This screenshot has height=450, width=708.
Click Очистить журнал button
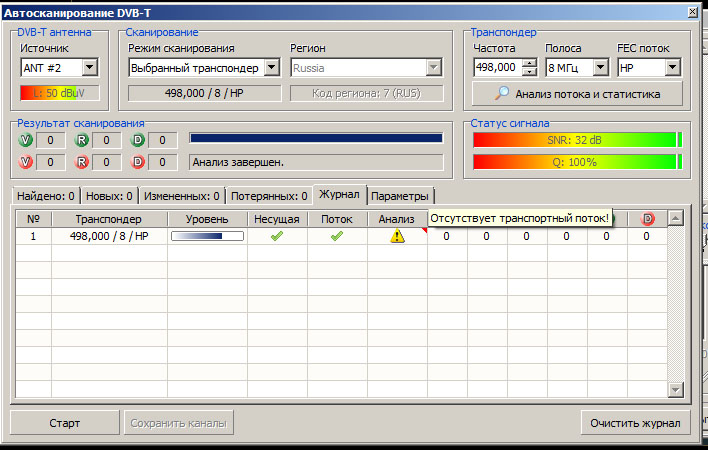(635, 423)
